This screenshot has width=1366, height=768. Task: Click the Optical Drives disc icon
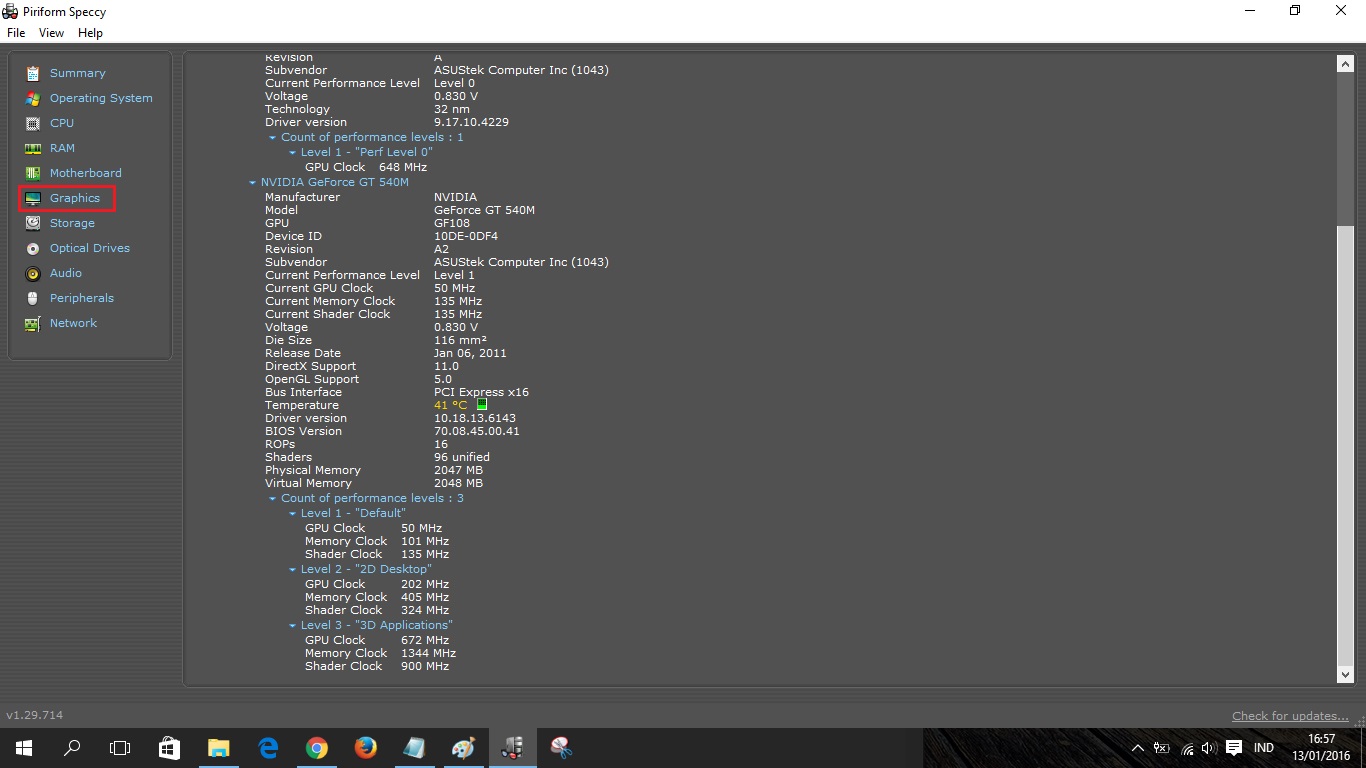point(33,248)
